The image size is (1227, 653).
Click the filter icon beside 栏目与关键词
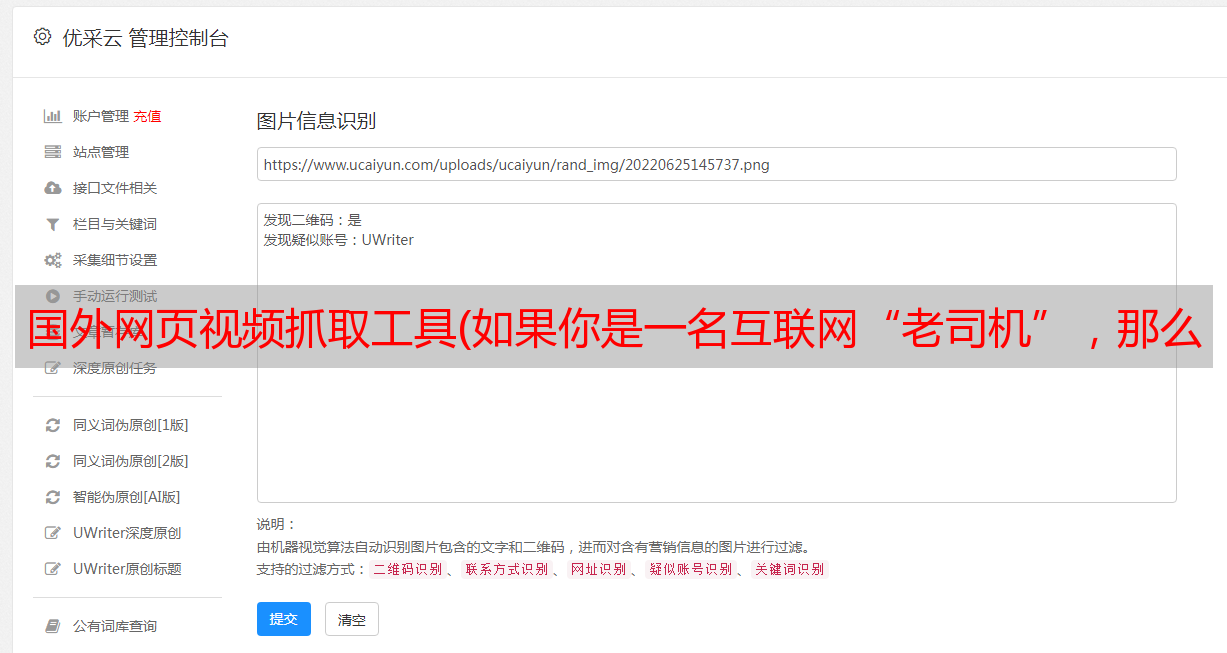point(53,224)
